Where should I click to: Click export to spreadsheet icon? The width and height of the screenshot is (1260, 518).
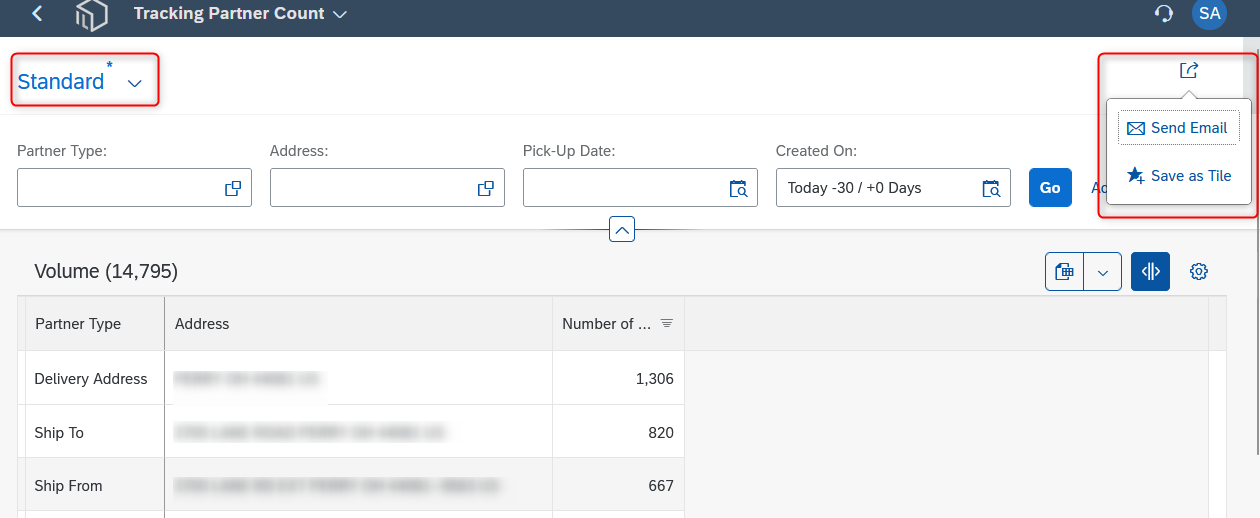coord(1065,271)
